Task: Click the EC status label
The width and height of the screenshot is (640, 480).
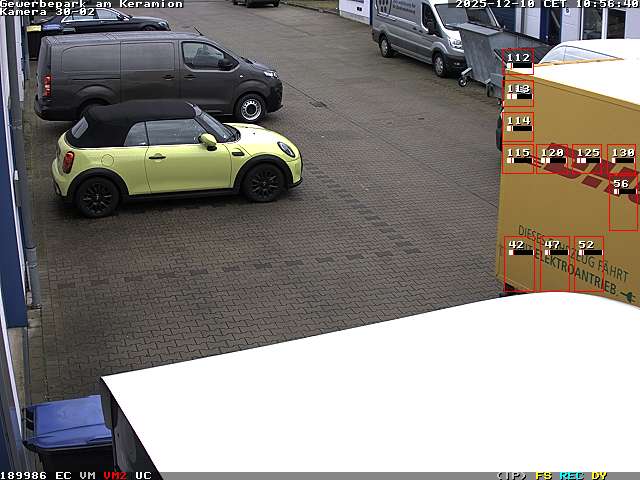Action: (x=63, y=475)
